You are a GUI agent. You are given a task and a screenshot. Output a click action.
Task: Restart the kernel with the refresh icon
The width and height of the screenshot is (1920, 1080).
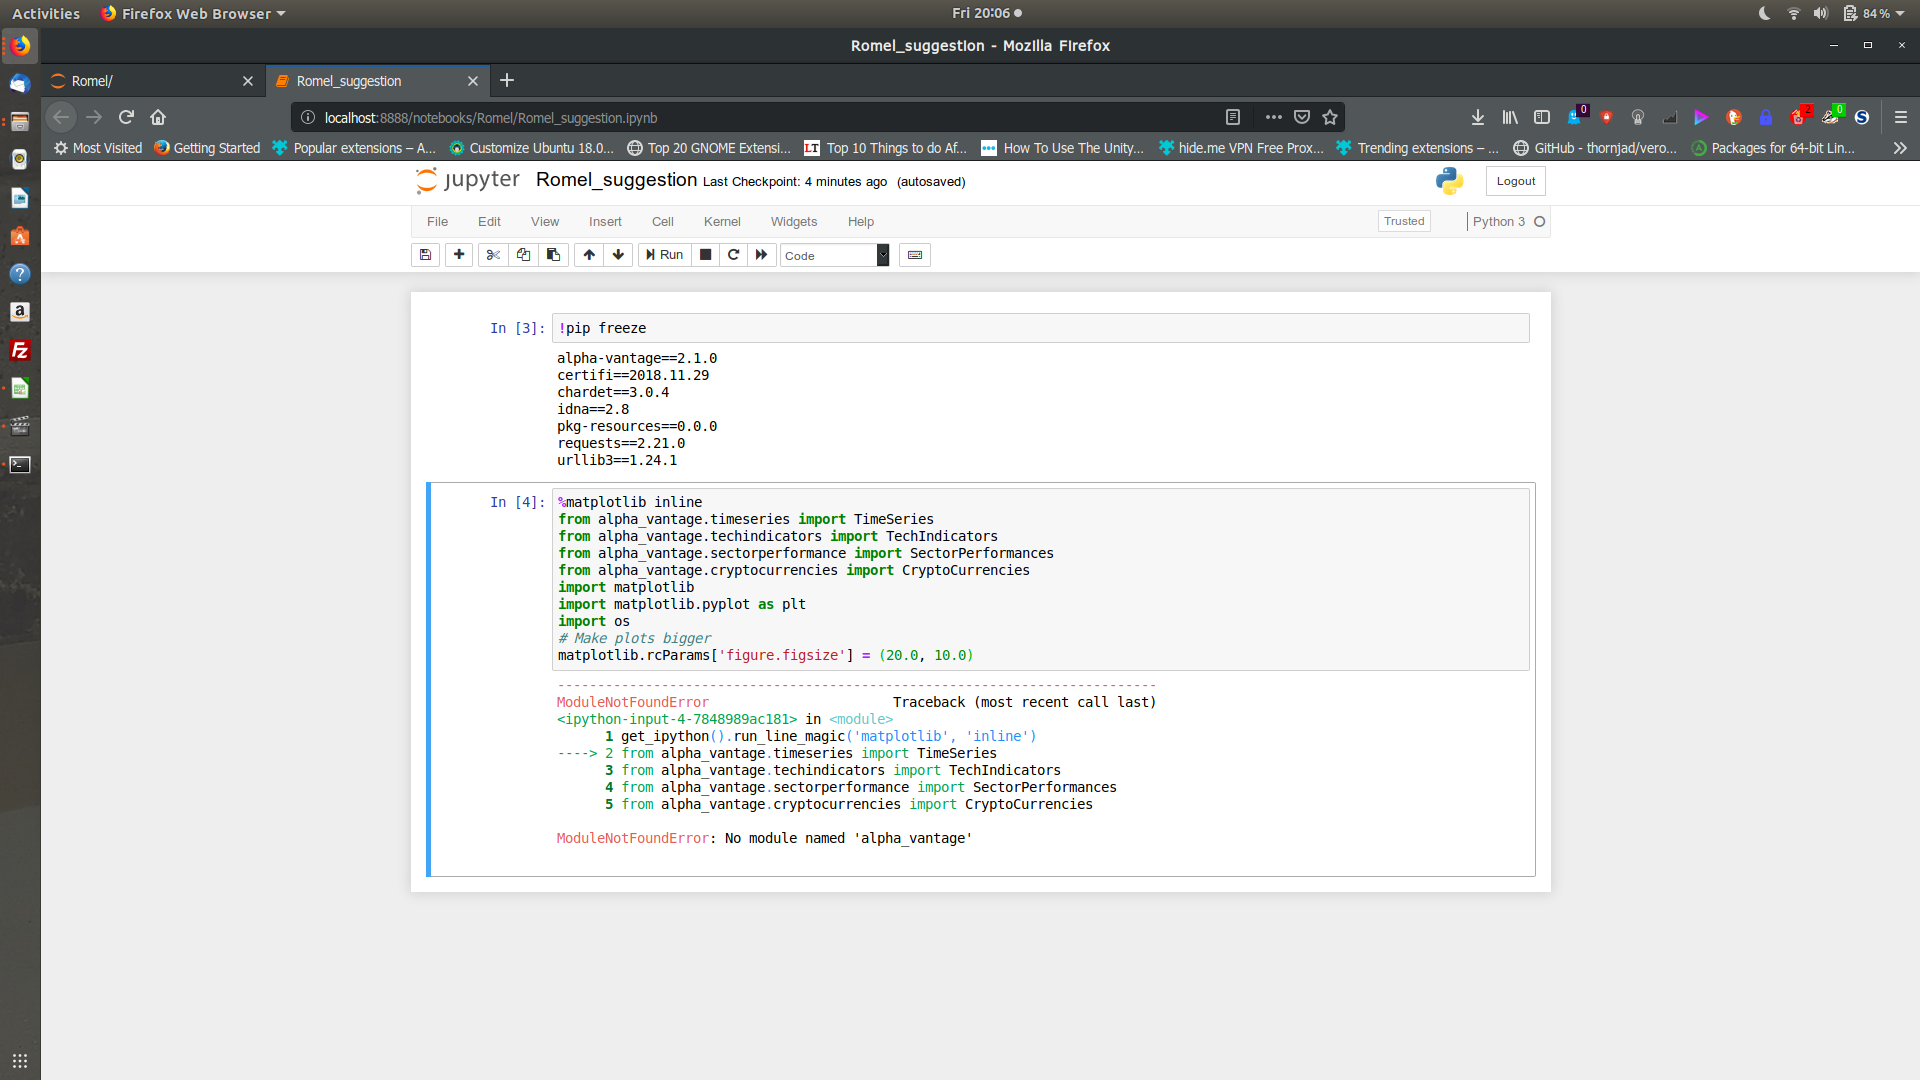pos(734,255)
